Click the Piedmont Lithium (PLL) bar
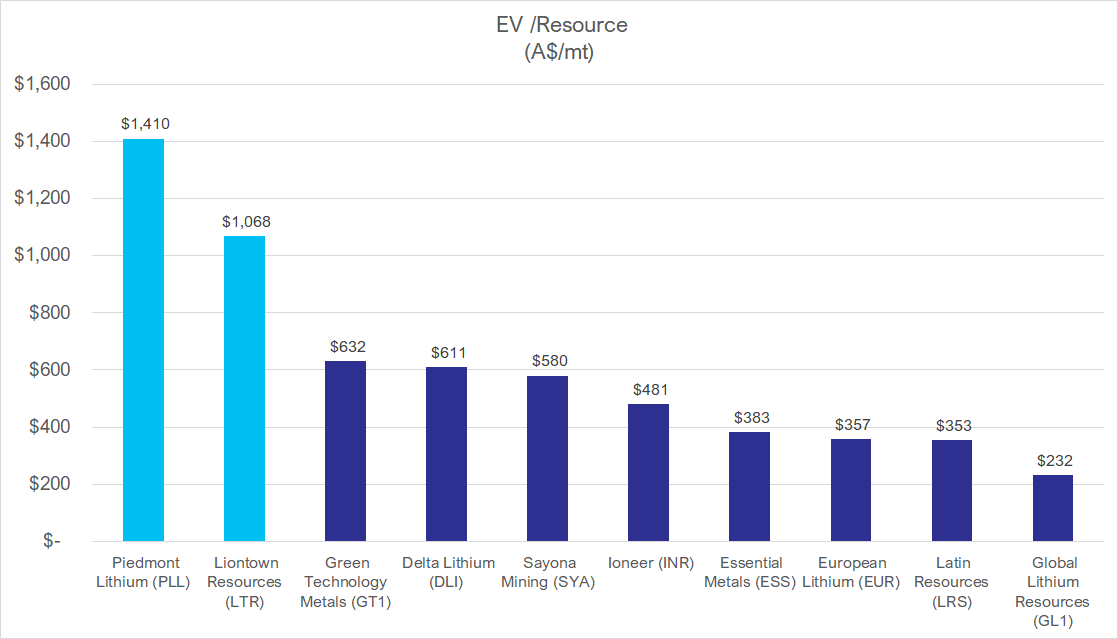This screenshot has width=1118, height=639. [x=143, y=340]
